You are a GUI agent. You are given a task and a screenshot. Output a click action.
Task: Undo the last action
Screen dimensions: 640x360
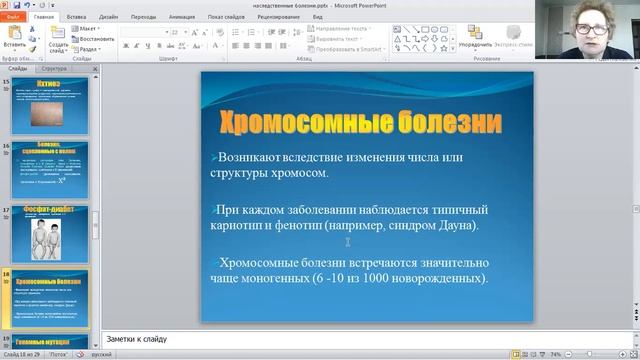coord(27,5)
